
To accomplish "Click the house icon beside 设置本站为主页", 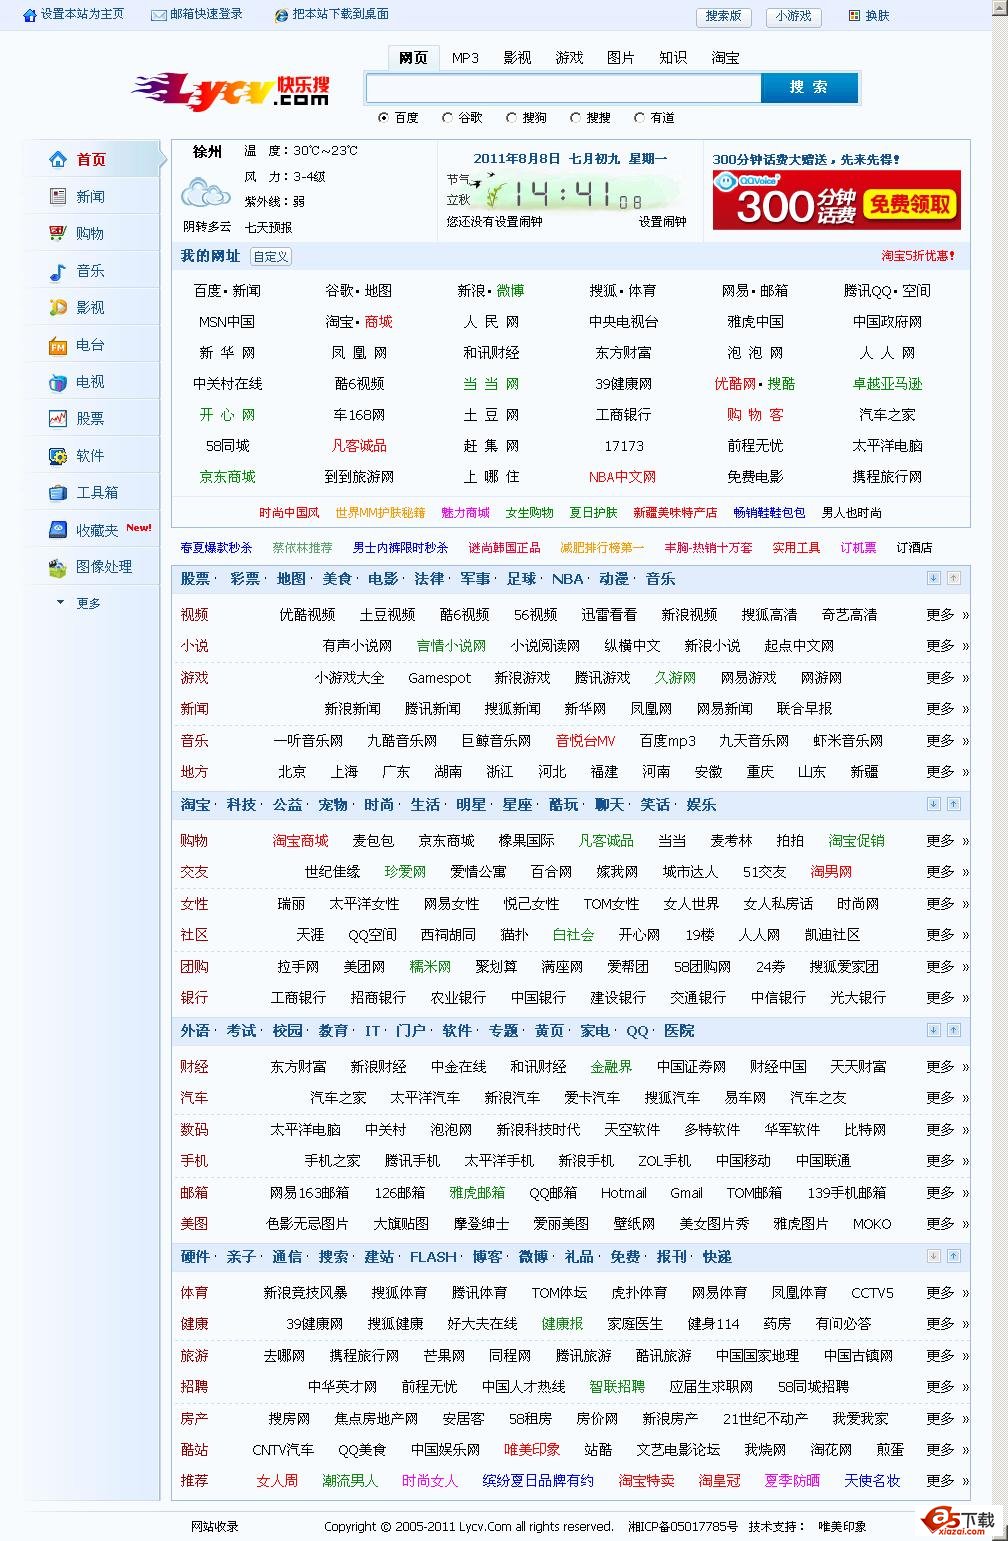I will coord(30,15).
